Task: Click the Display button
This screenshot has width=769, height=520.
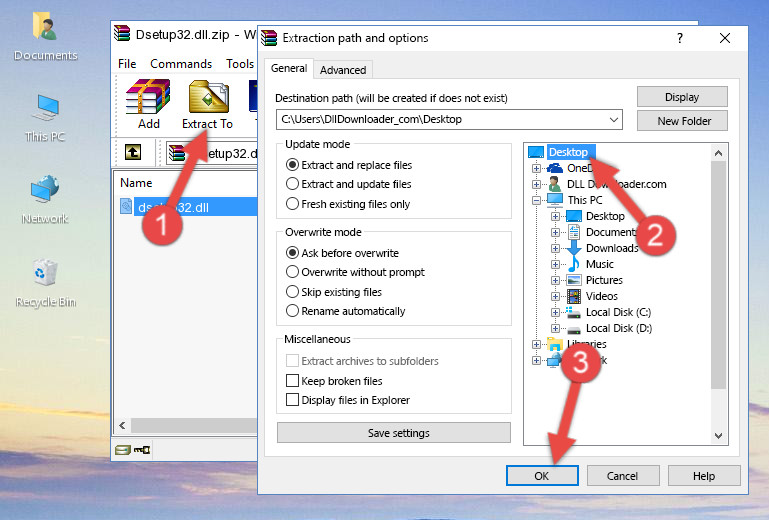Action: 682,97
